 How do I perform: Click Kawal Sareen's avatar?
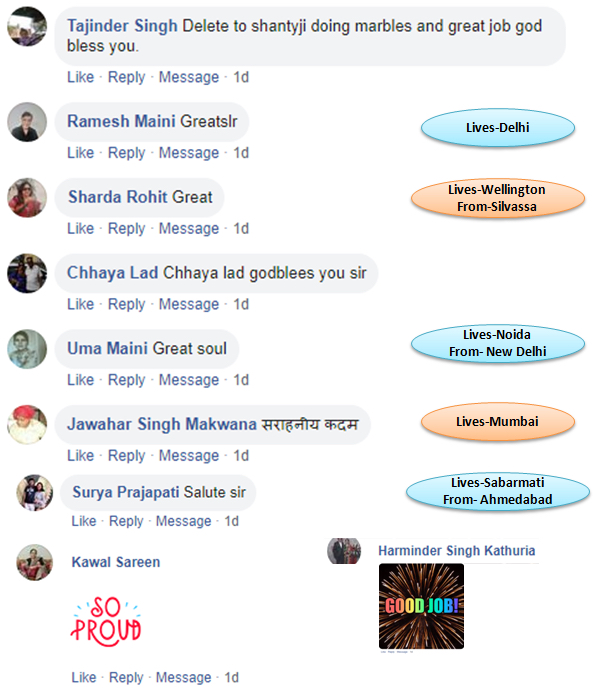click(x=35, y=562)
